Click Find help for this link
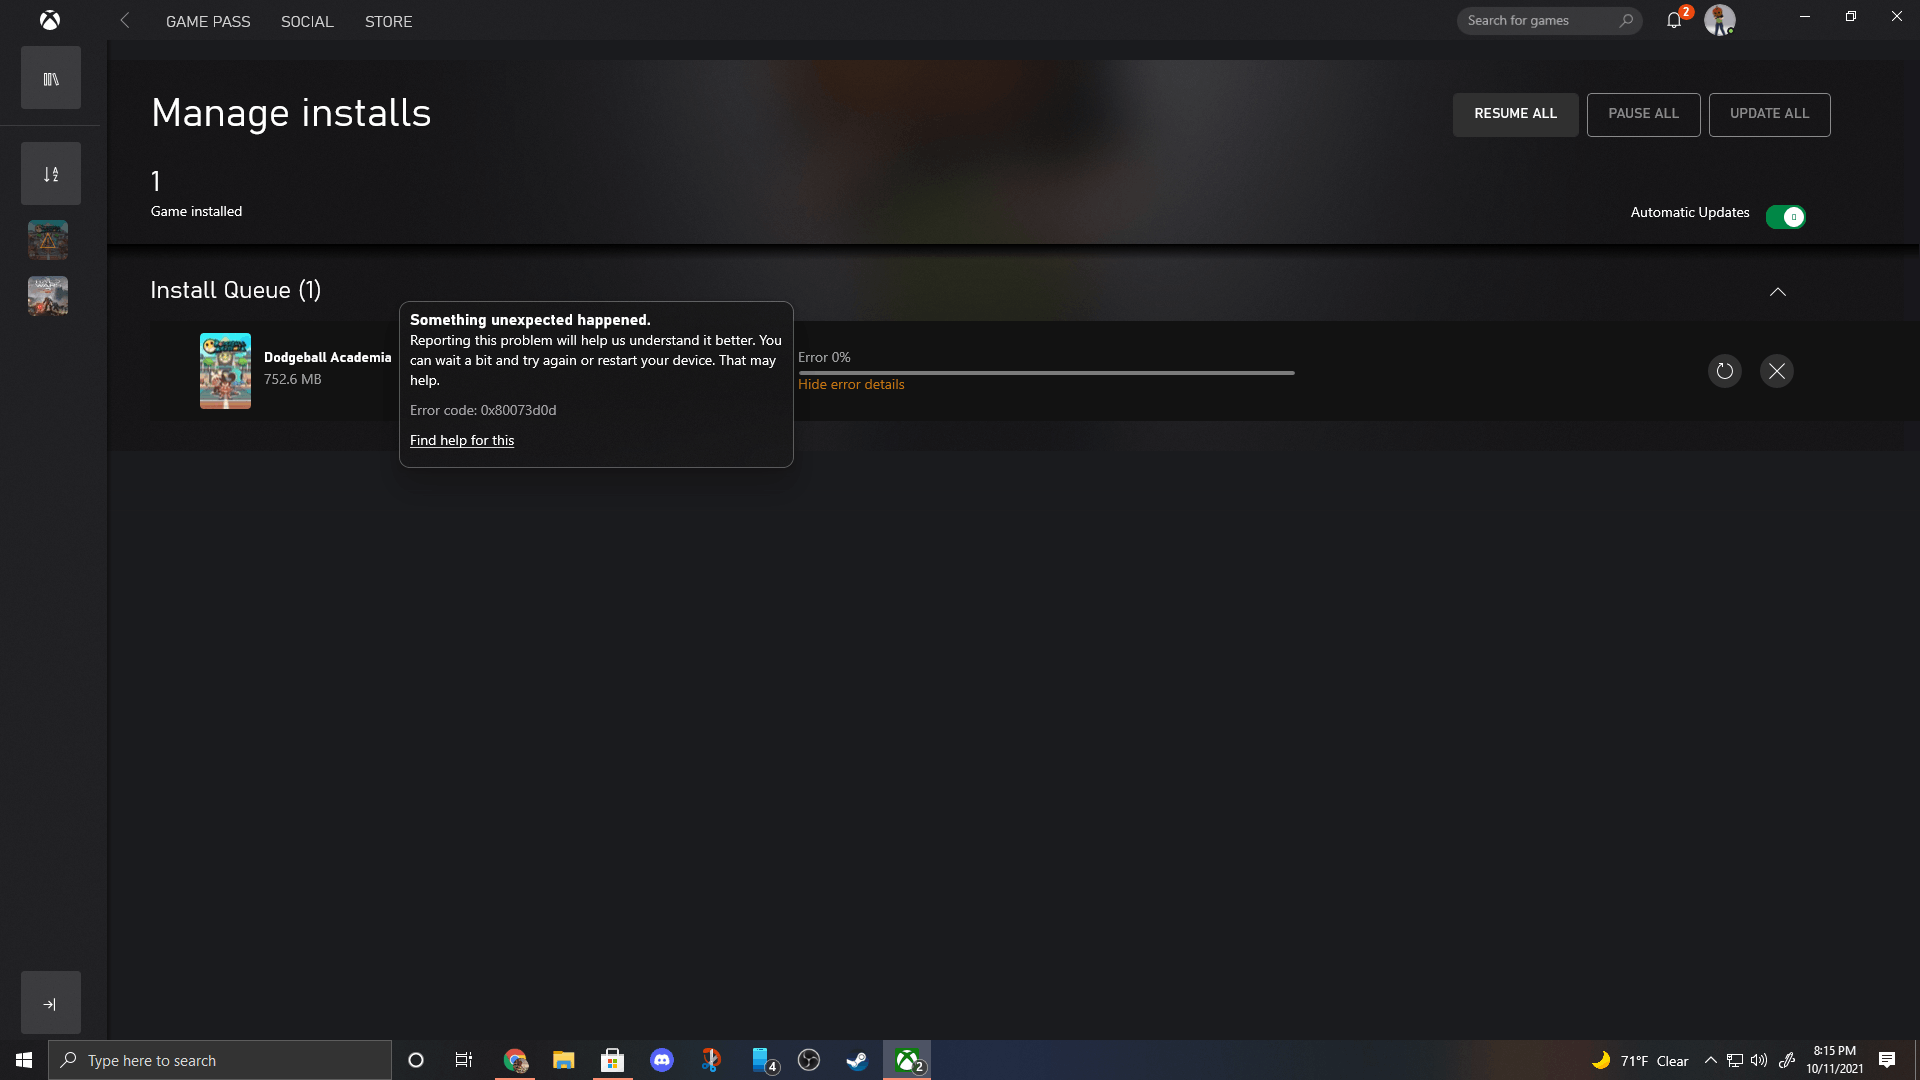The height and width of the screenshot is (1080, 1920). click(462, 439)
